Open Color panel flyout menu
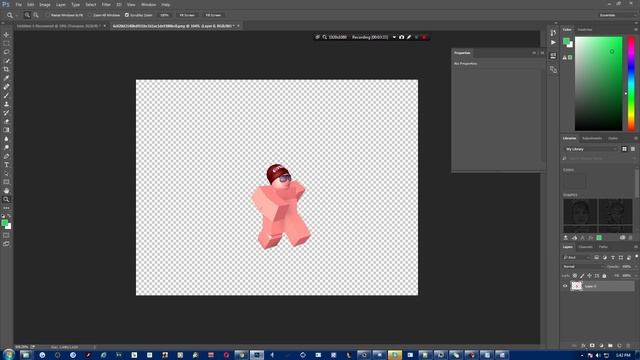Viewport: 640px width, 360px height. pyautogui.click(x=636, y=29)
